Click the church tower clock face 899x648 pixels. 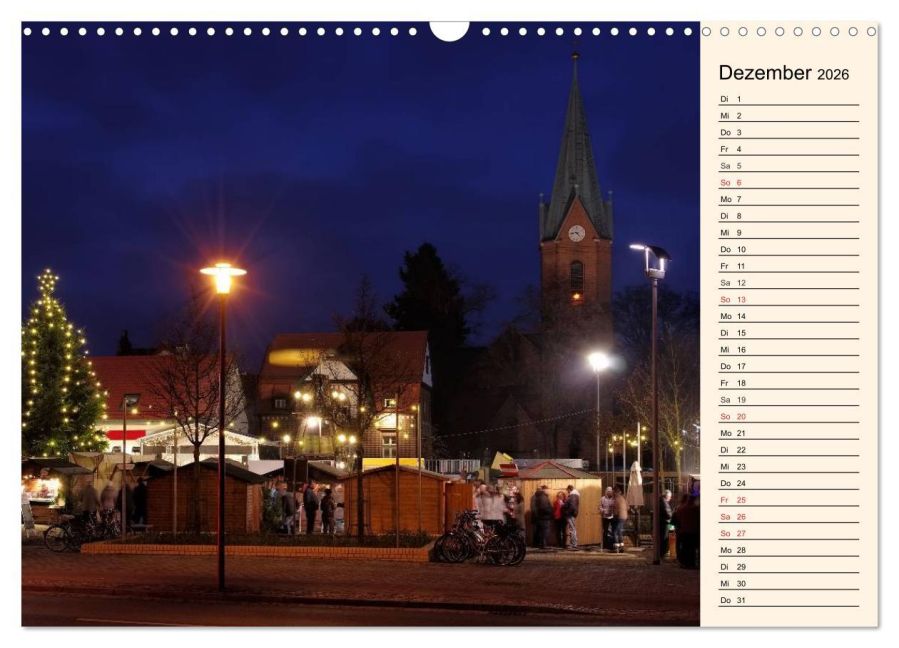pyautogui.click(x=576, y=233)
